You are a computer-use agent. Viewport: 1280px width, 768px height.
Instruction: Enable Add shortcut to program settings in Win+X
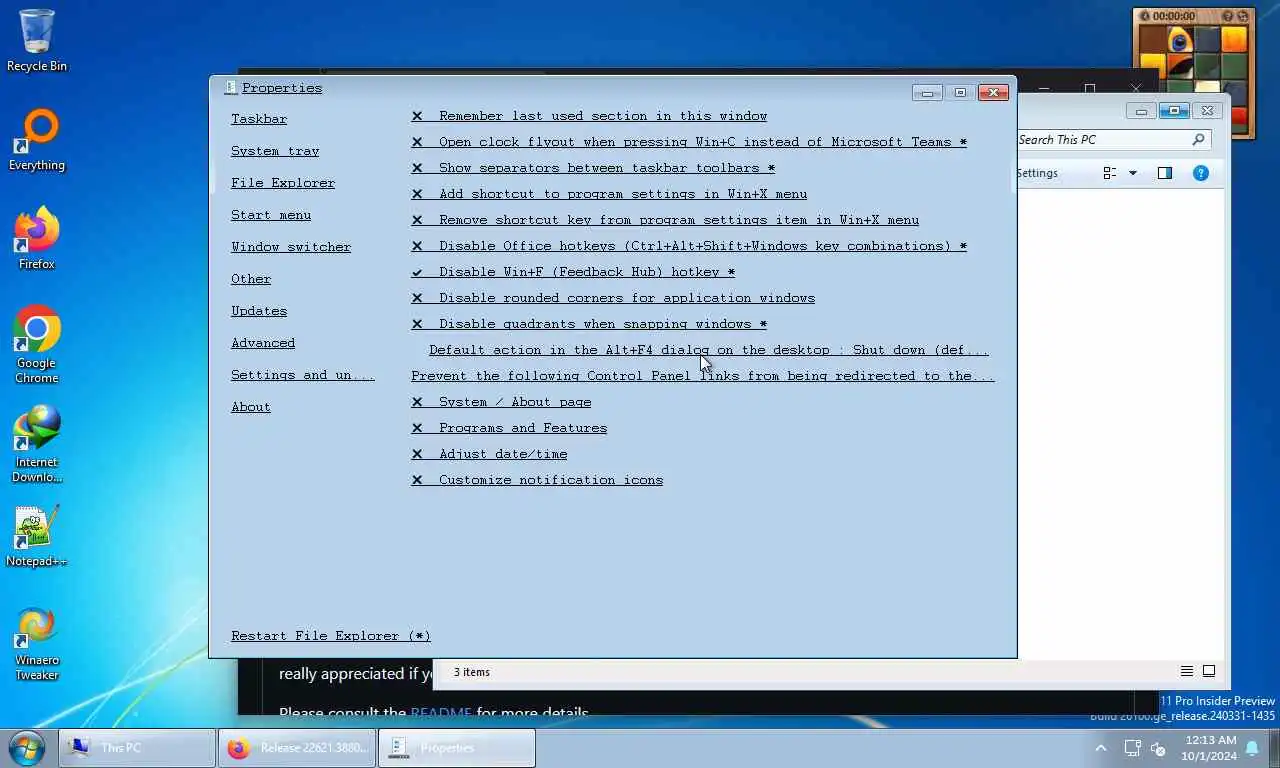pos(609,194)
